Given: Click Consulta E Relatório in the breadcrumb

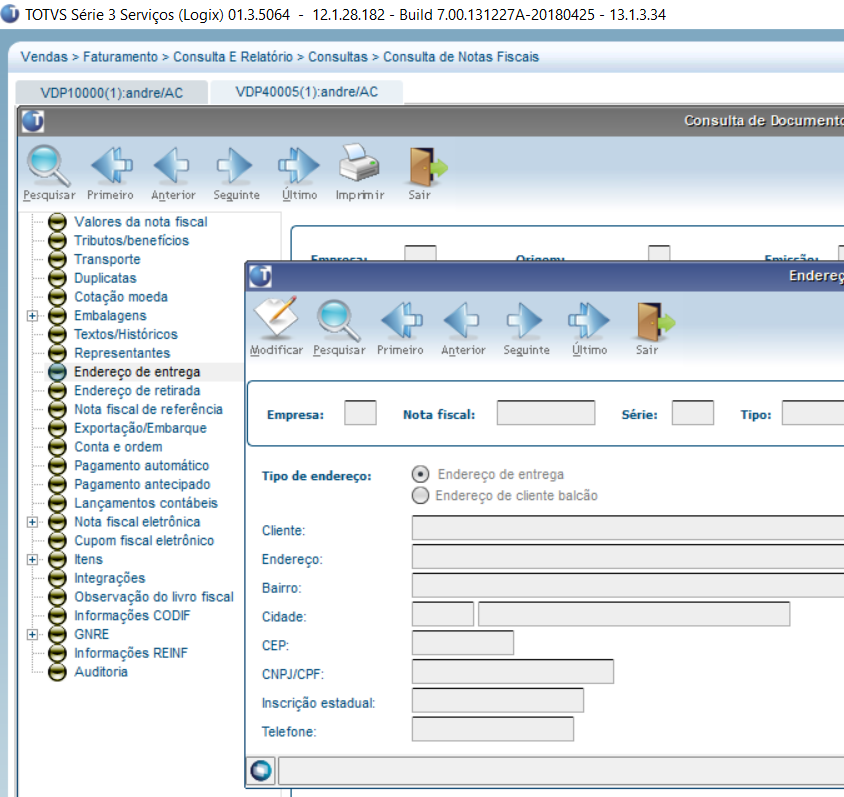Looking at the screenshot, I should (233, 57).
